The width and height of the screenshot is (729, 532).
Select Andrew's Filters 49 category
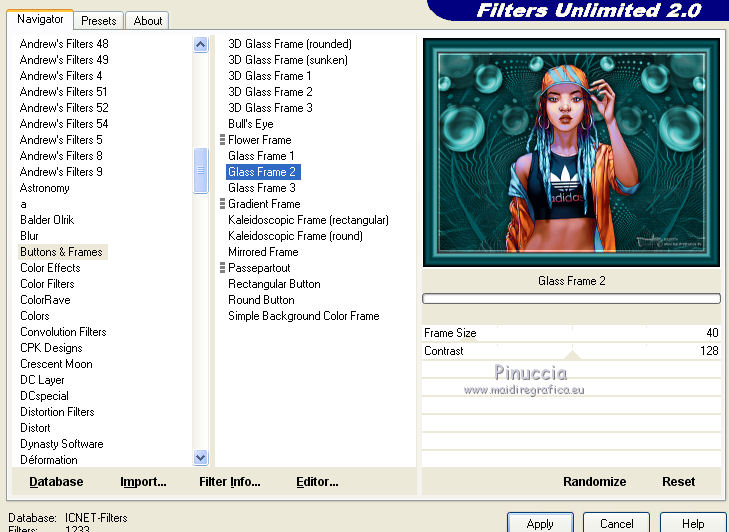click(x=64, y=60)
